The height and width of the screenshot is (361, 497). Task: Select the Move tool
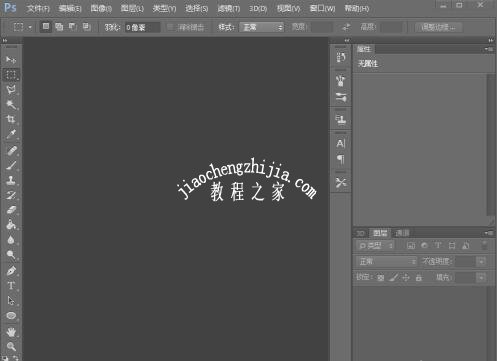point(11,60)
